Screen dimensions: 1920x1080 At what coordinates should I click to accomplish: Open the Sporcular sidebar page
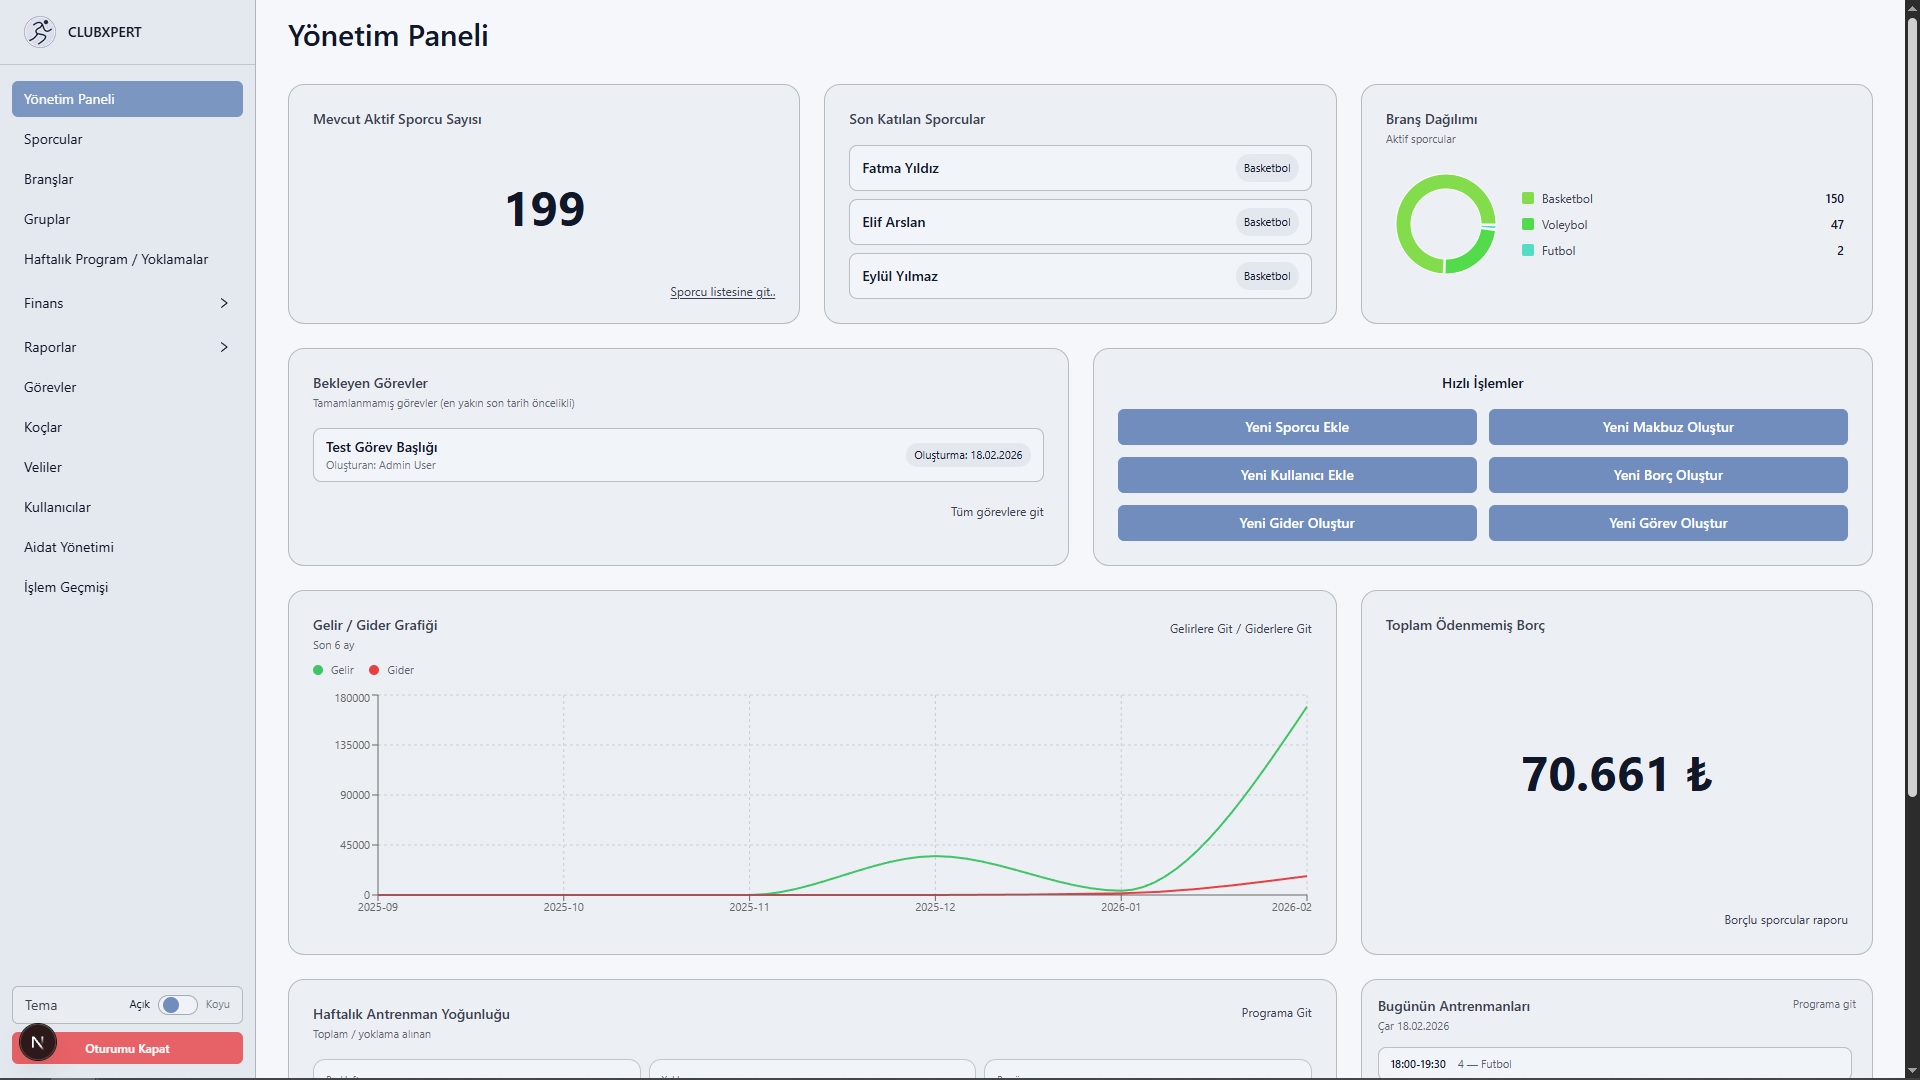53,139
